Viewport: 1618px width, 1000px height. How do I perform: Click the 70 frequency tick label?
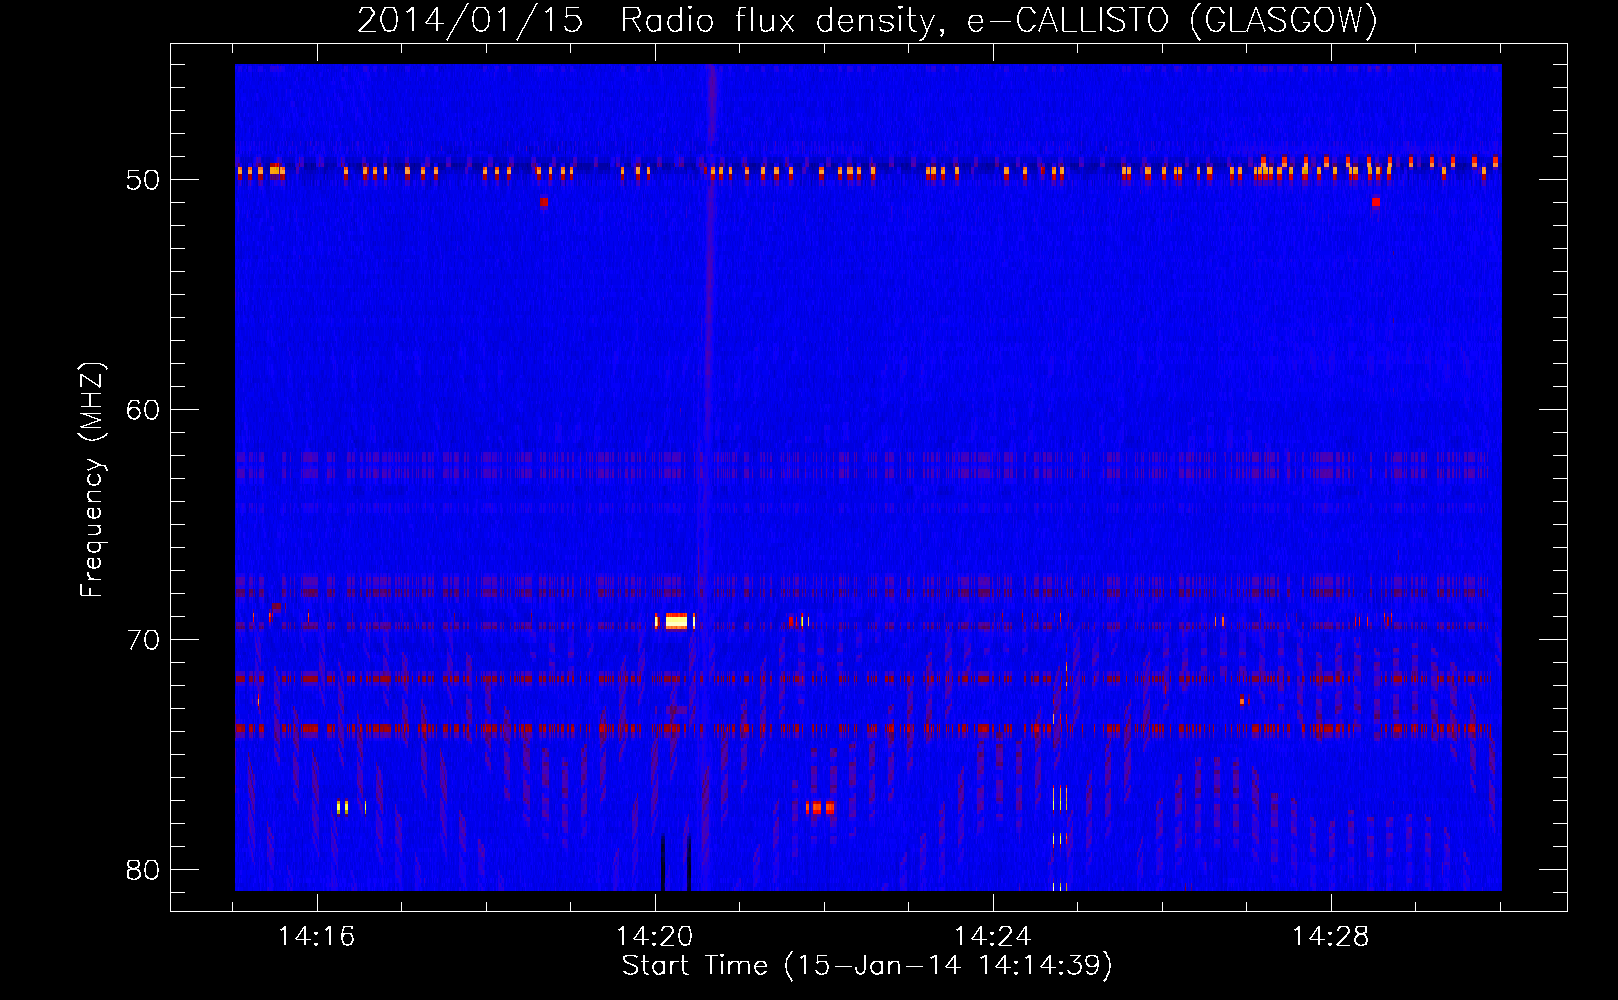[x=143, y=640]
